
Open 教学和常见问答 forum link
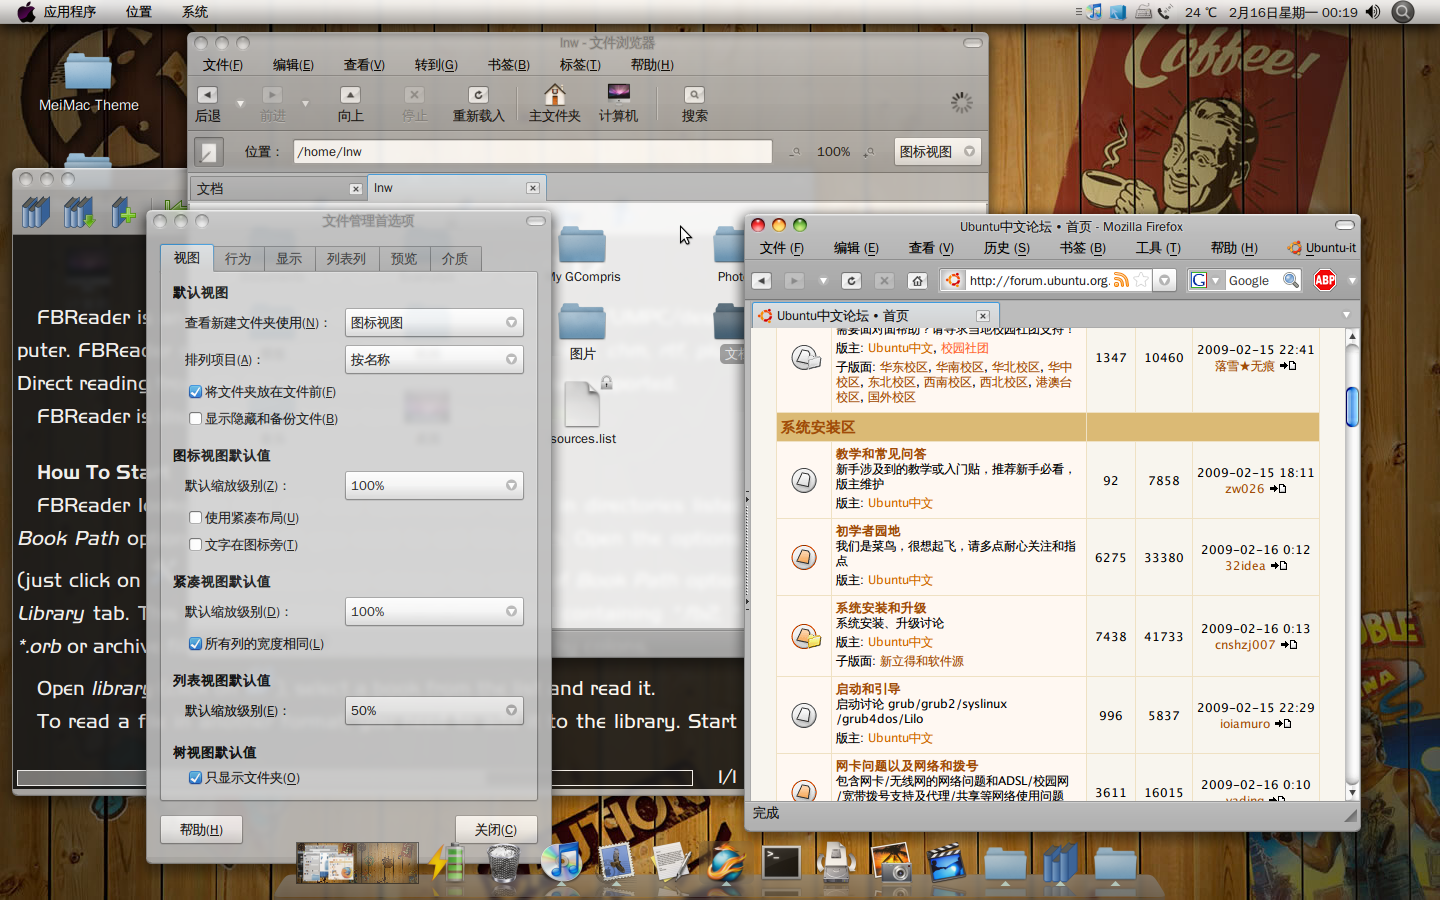pos(881,454)
